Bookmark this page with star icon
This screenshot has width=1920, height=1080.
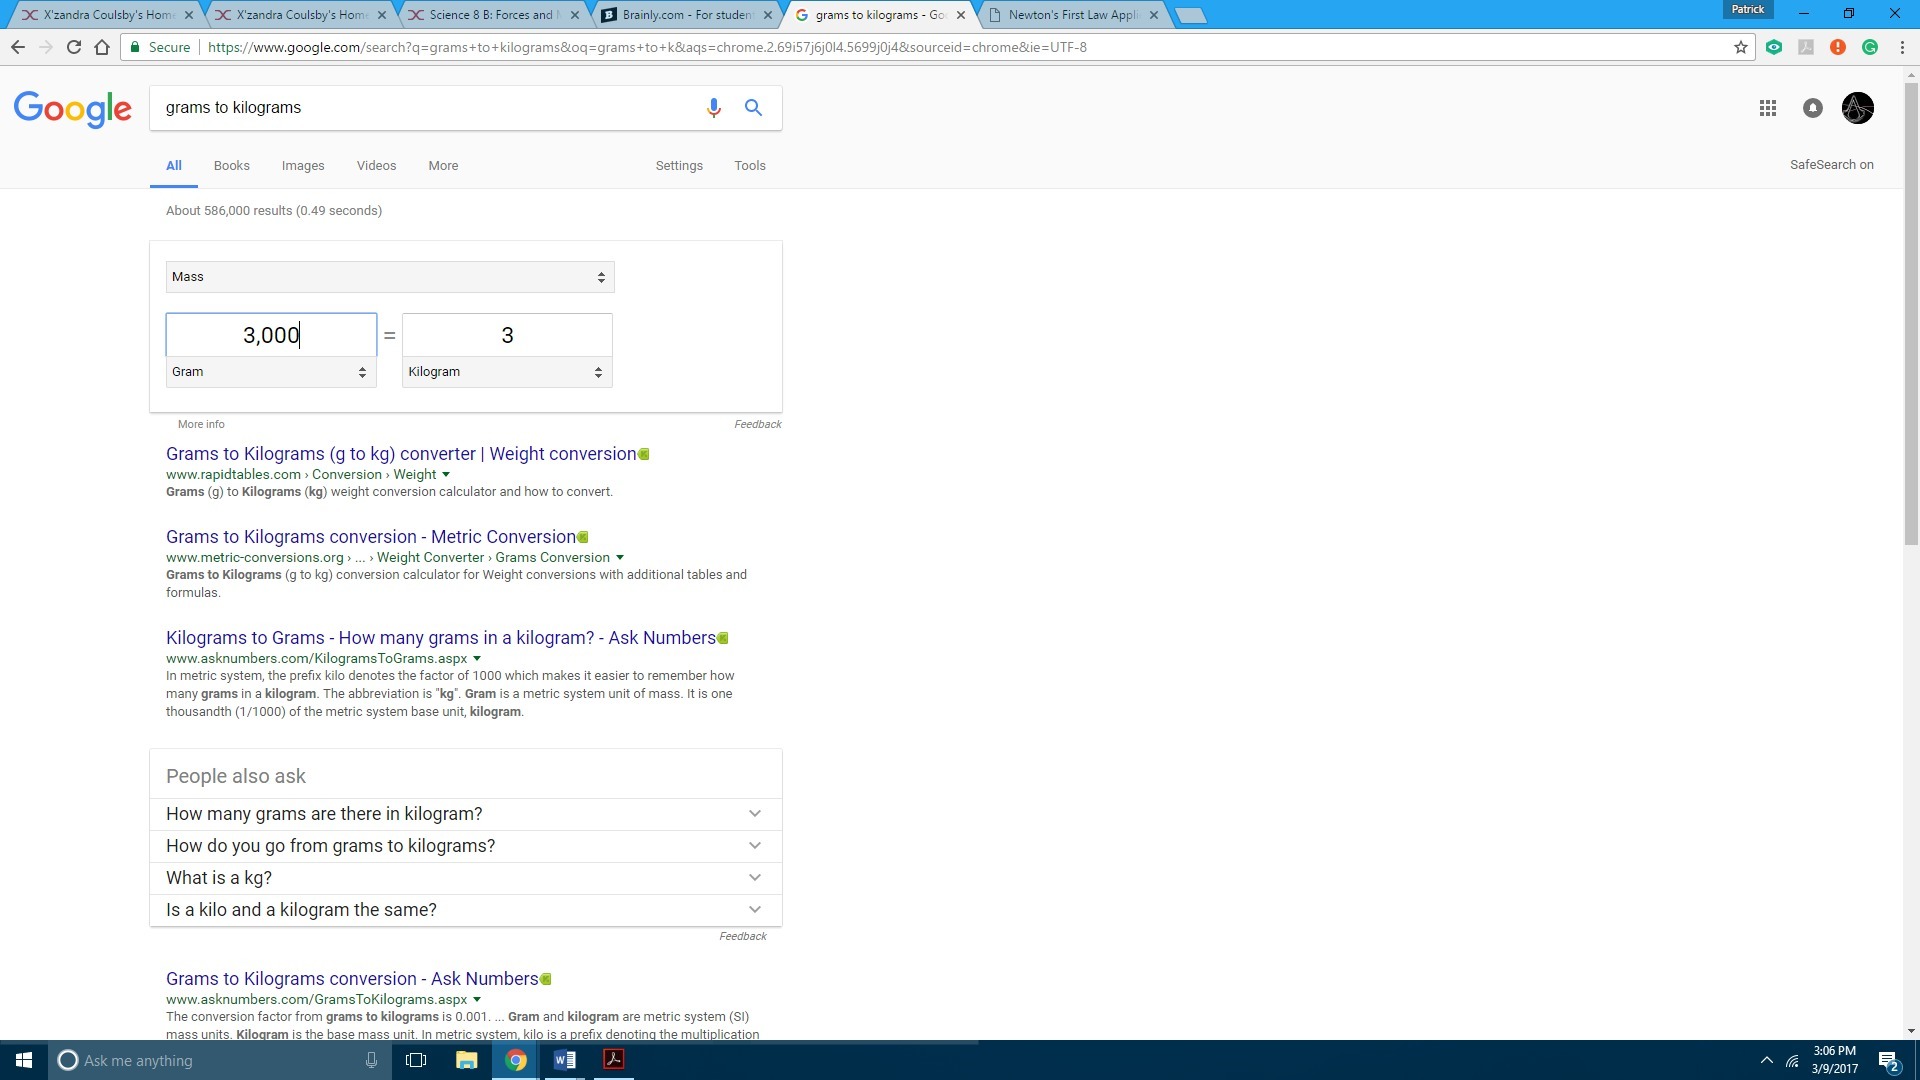(1740, 47)
